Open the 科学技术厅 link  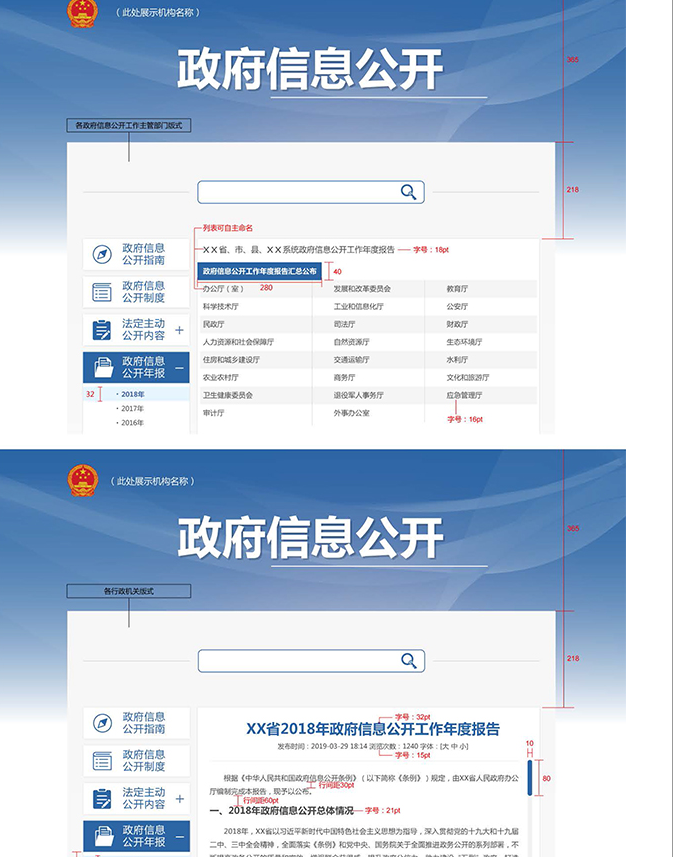(221, 306)
